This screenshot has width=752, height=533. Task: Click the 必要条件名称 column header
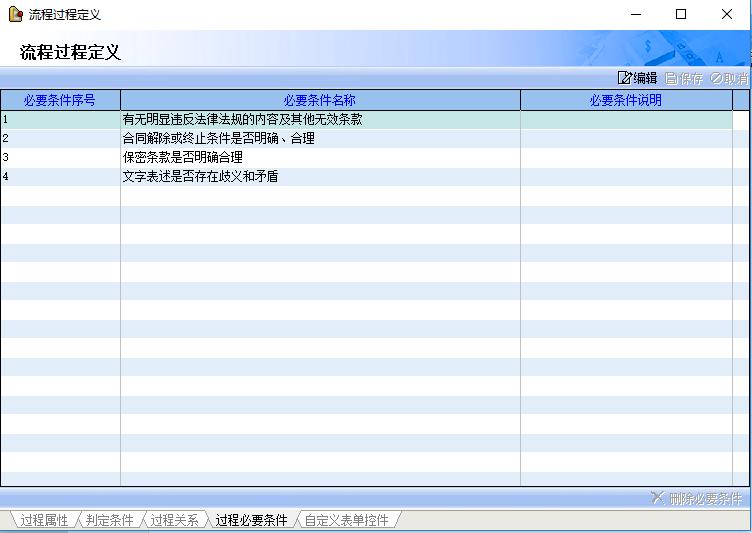pyautogui.click(x=320, y=100)
